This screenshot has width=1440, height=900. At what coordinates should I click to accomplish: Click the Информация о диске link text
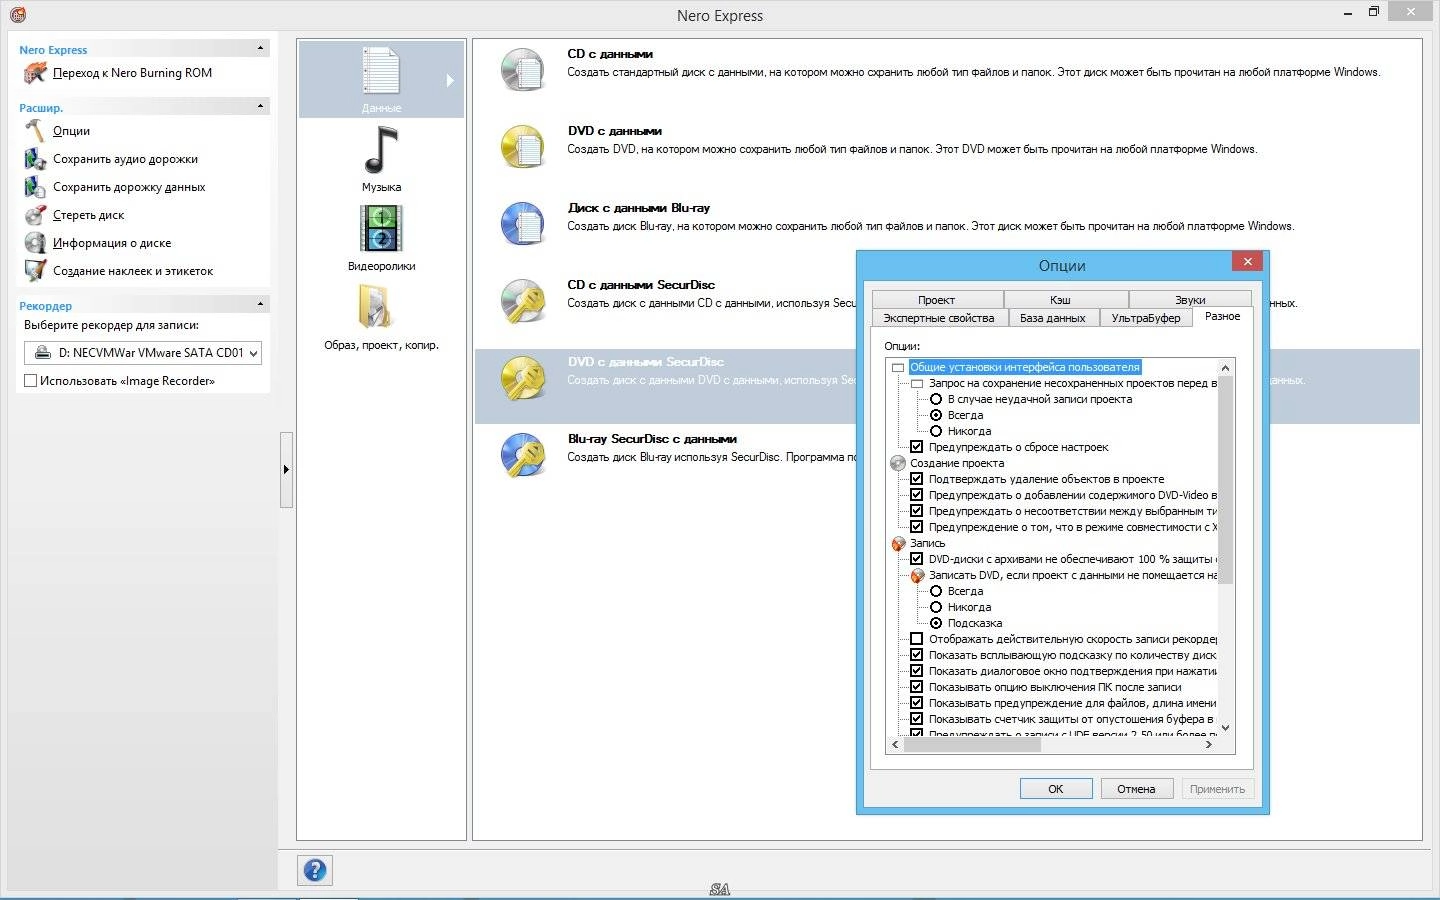click(112, 243)
